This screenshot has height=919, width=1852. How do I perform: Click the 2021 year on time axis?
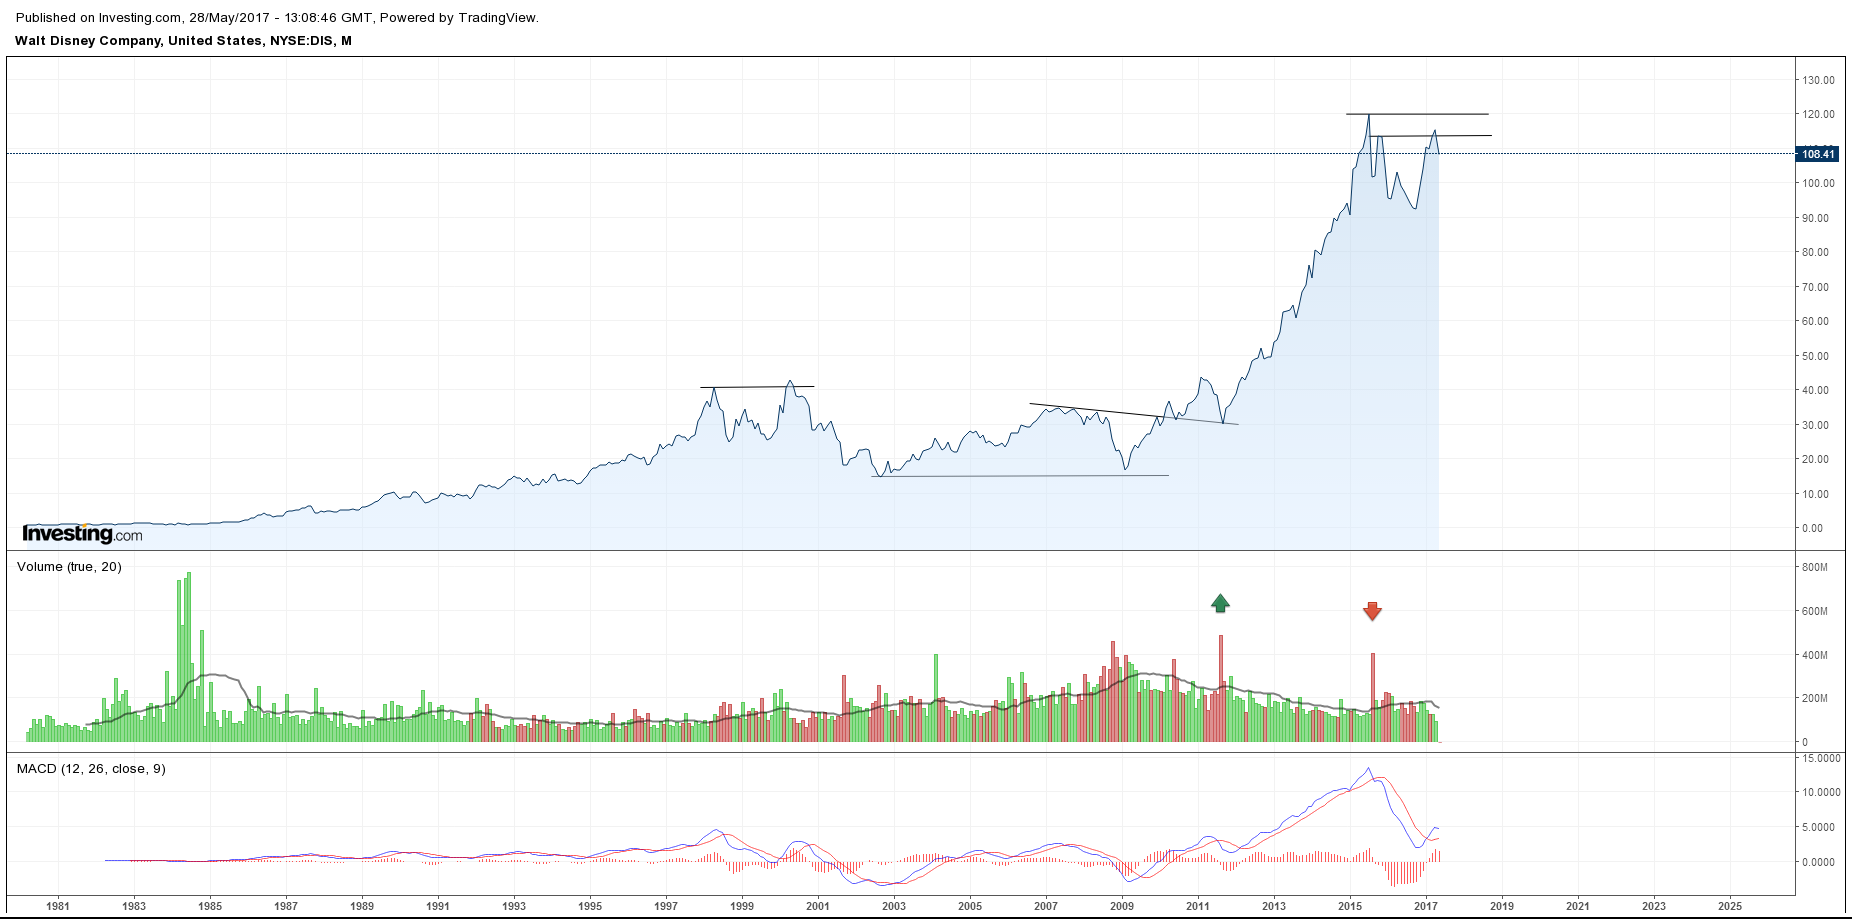[1578, 906]
